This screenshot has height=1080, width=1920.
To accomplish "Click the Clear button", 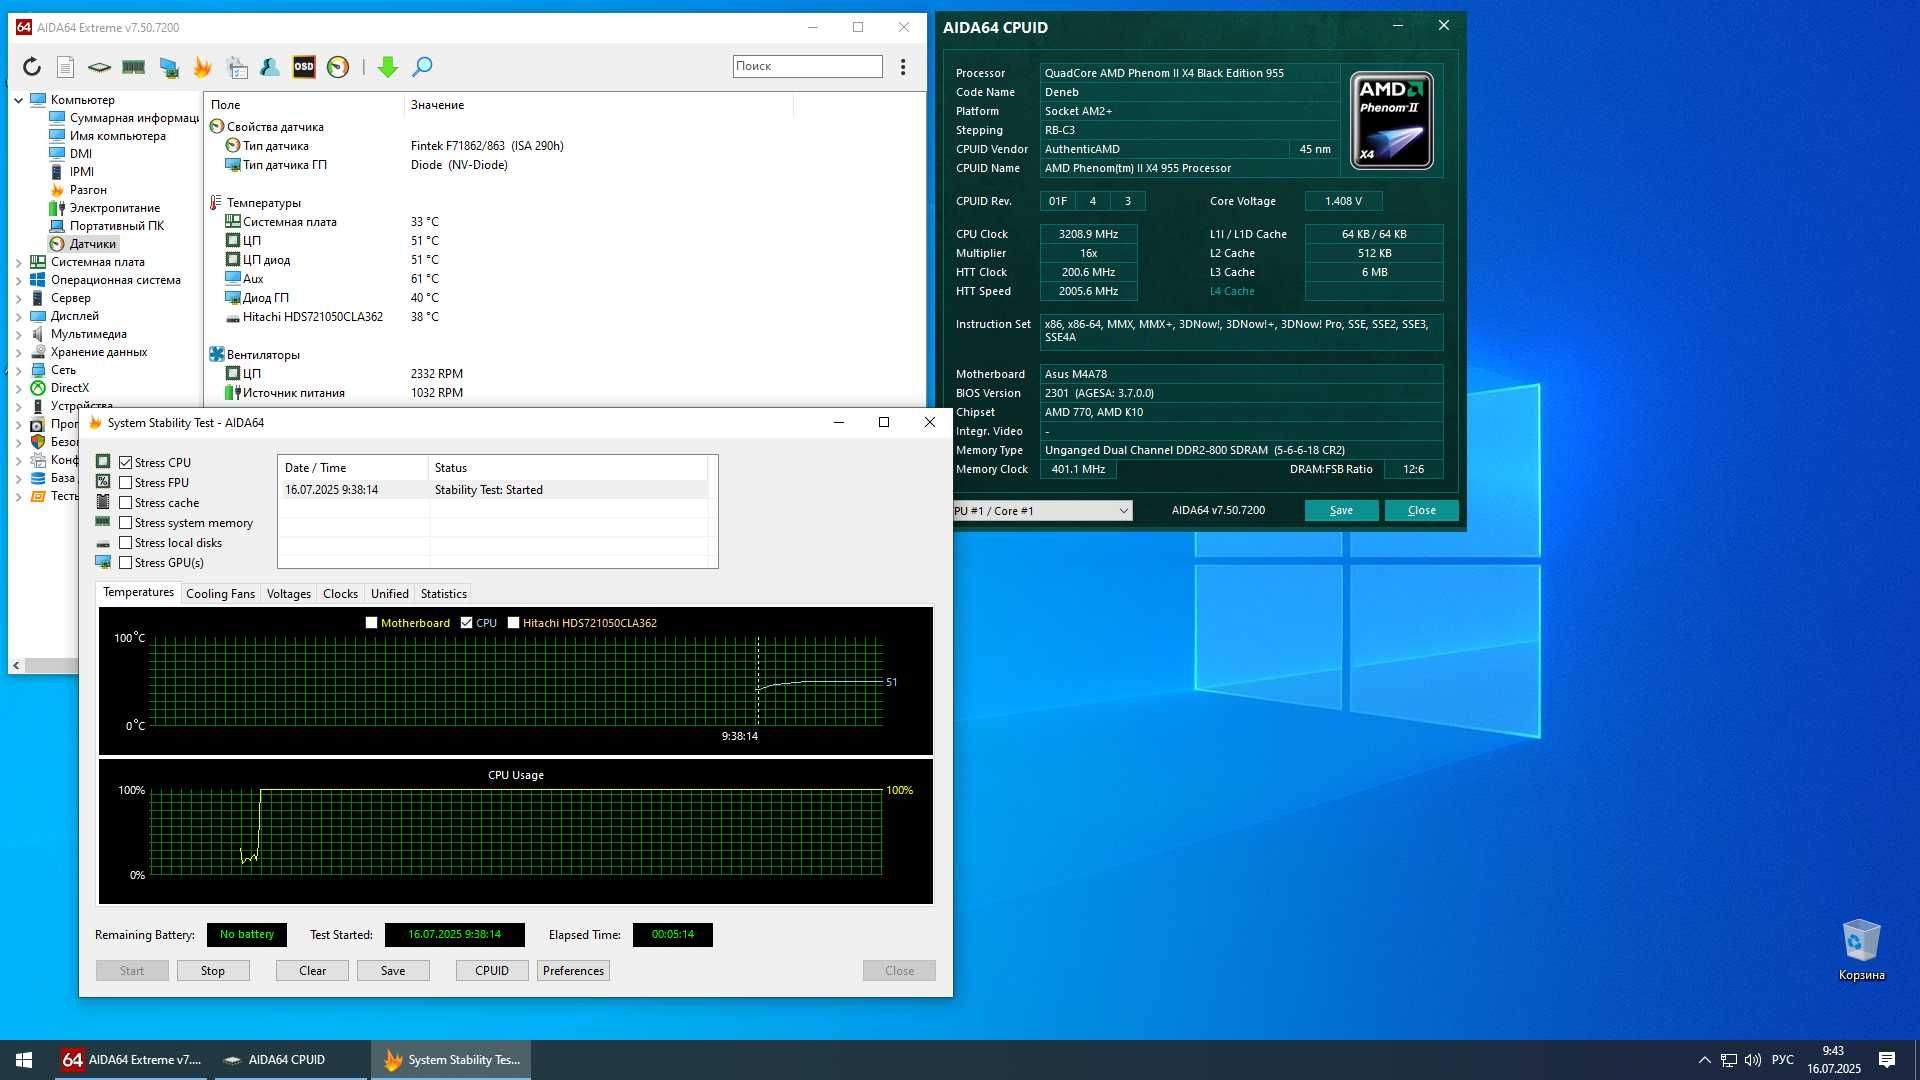I will (x=313, y=971).
